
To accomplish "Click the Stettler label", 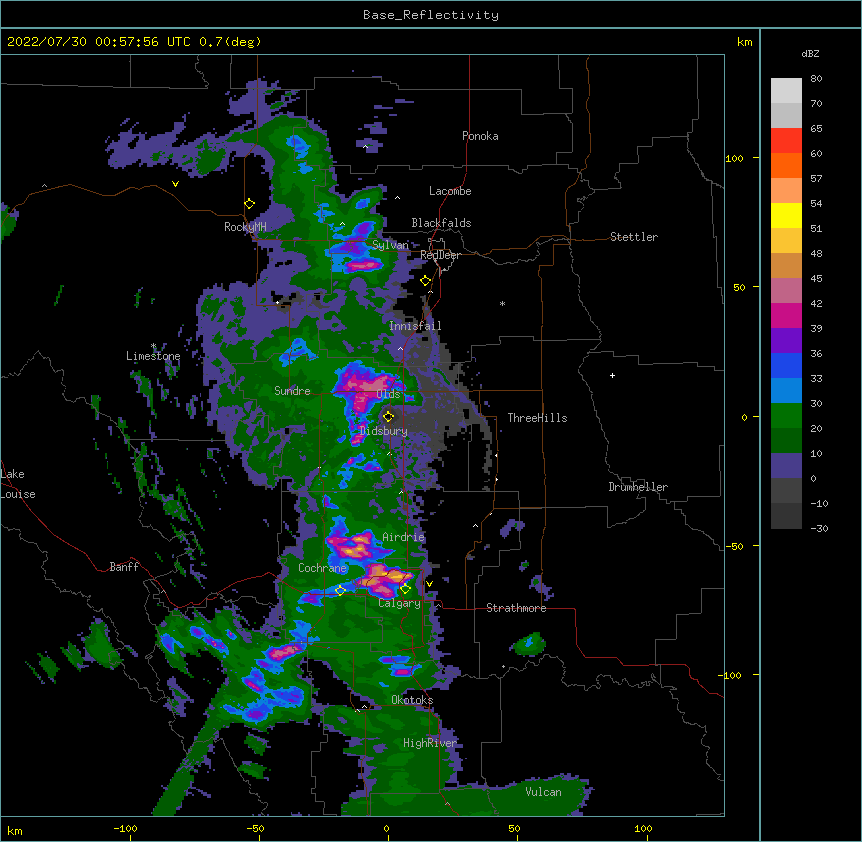I will (x=634, y=237).
